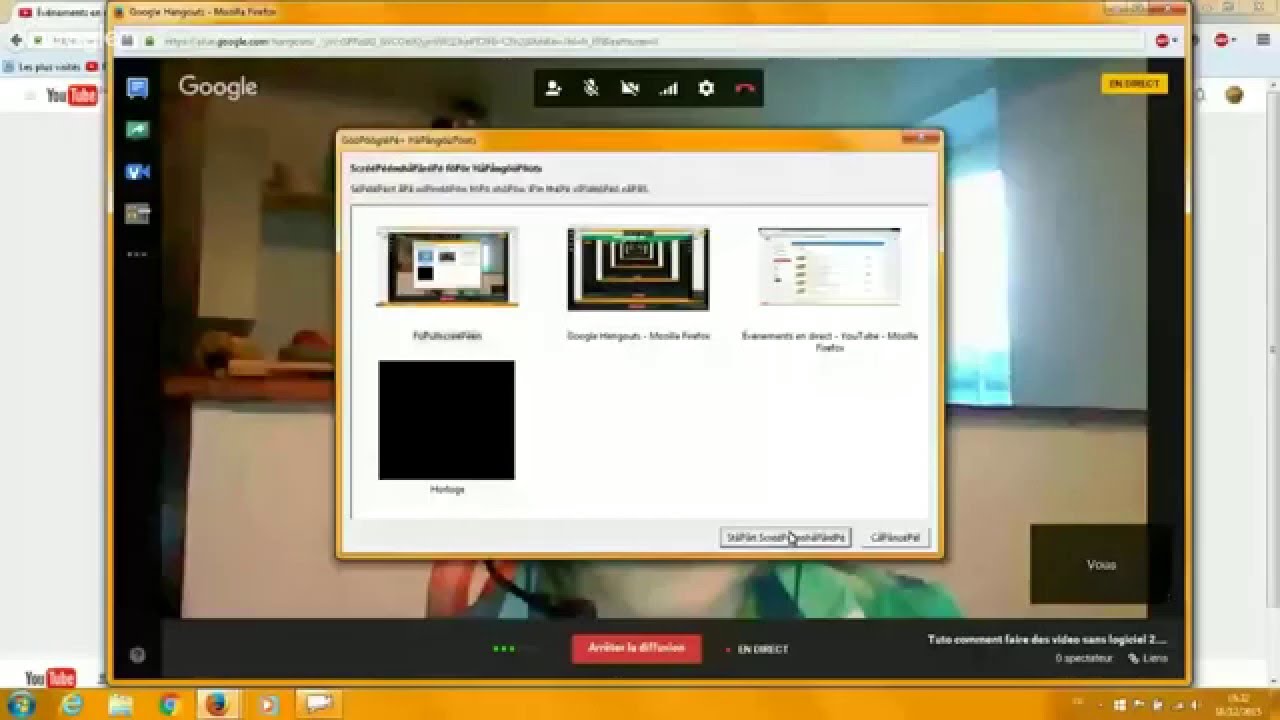Open Google Chrome from taskbar

click(x=169, y=704)
